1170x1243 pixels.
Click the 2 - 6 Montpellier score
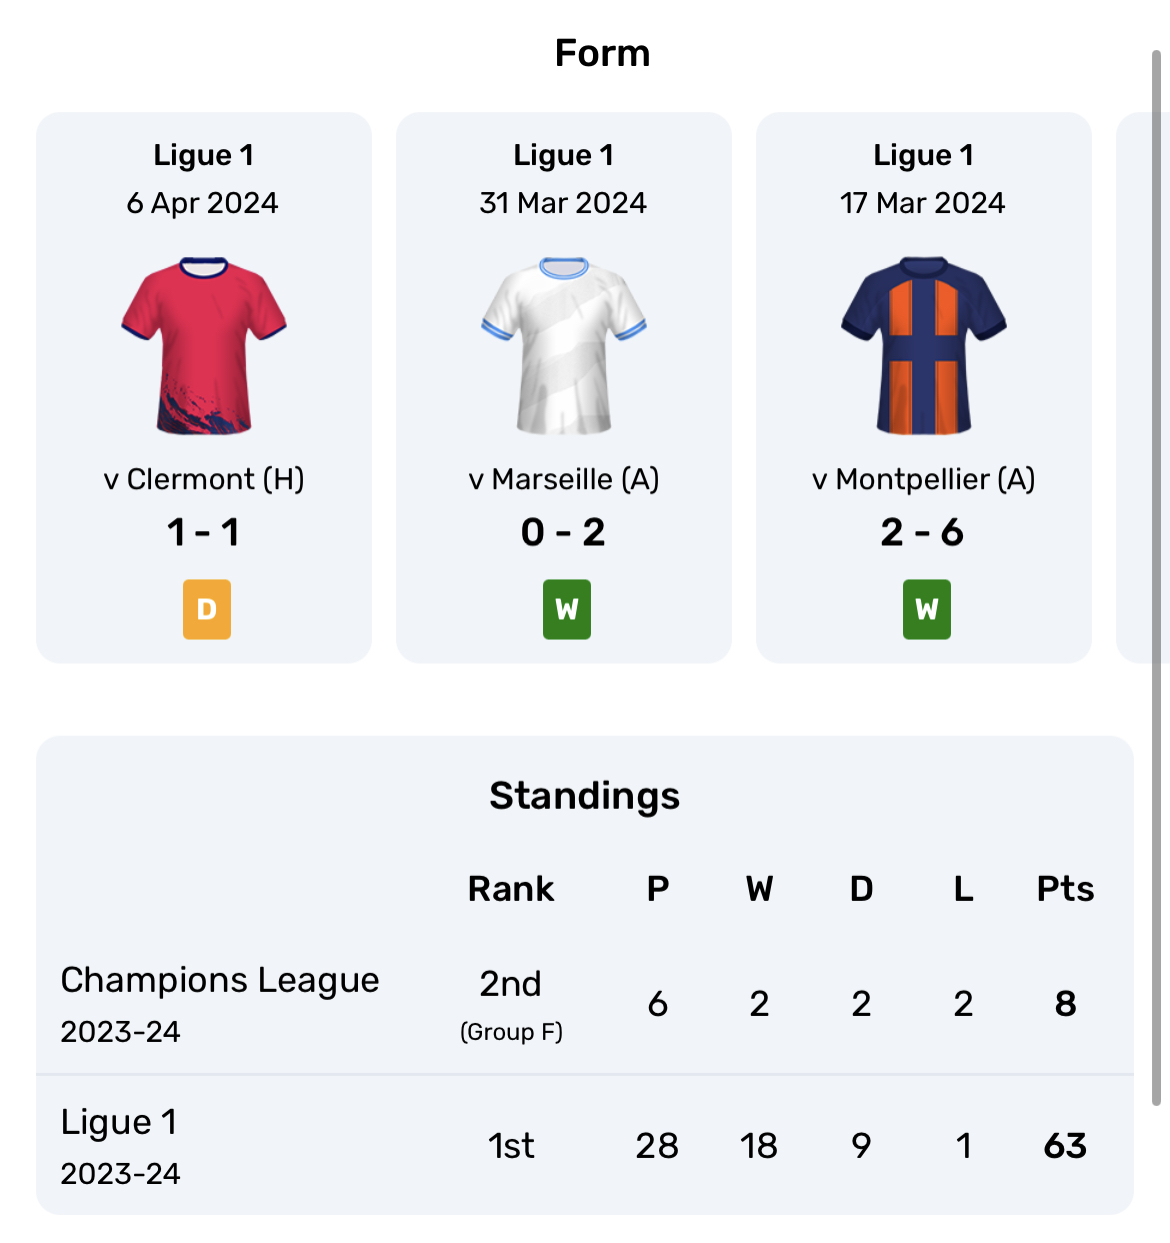tap(923, 532)
